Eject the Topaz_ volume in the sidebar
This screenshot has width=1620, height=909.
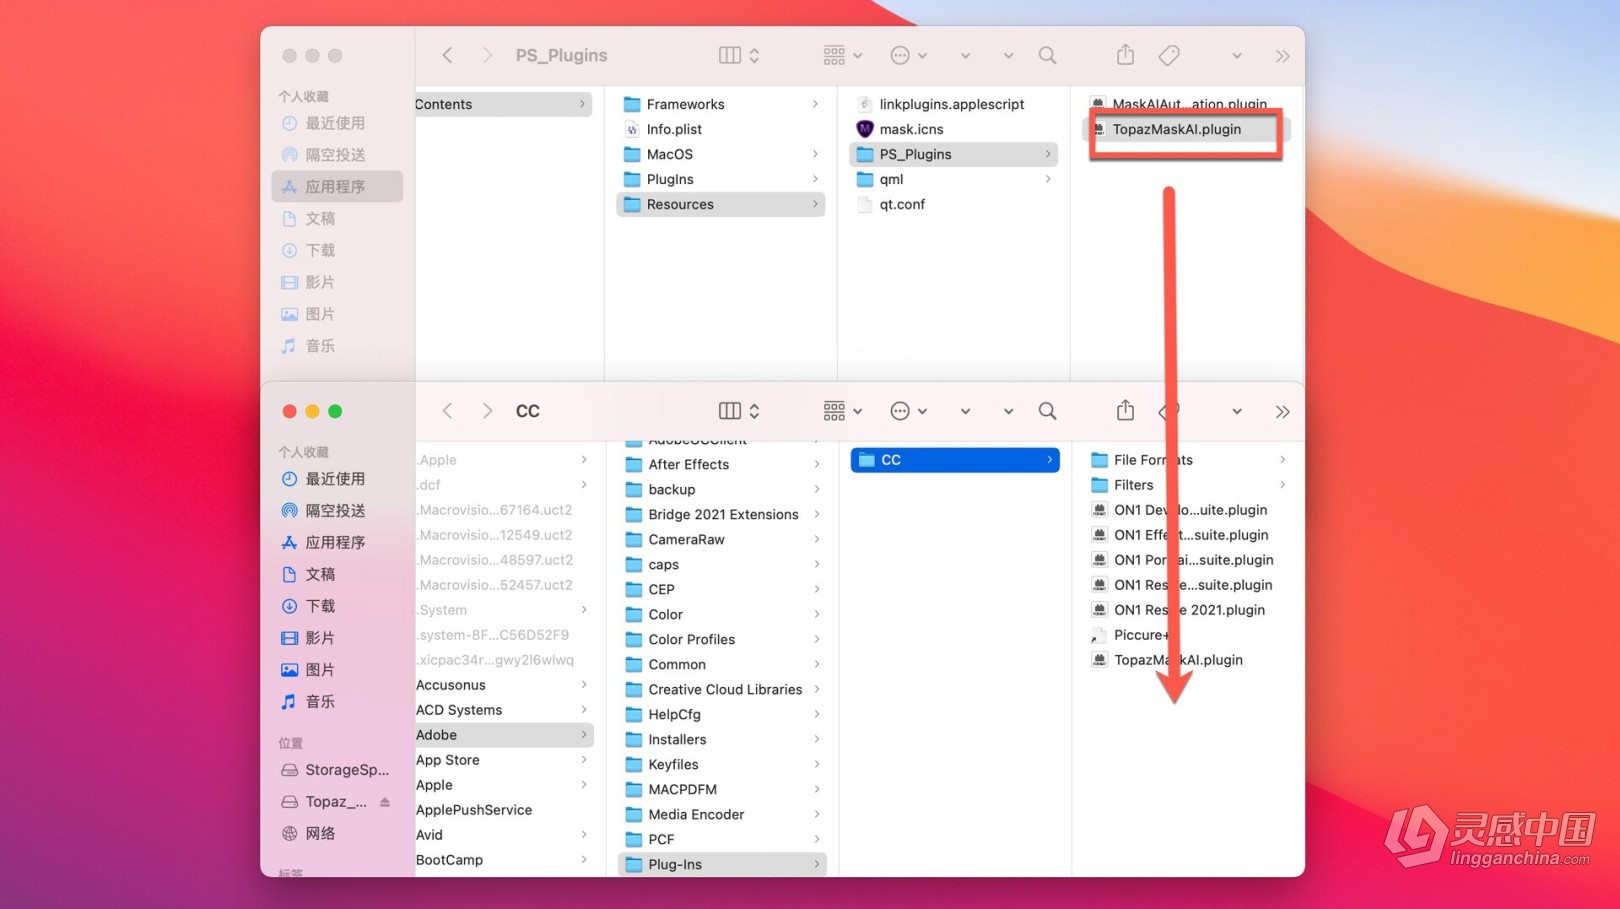point(385,802)
